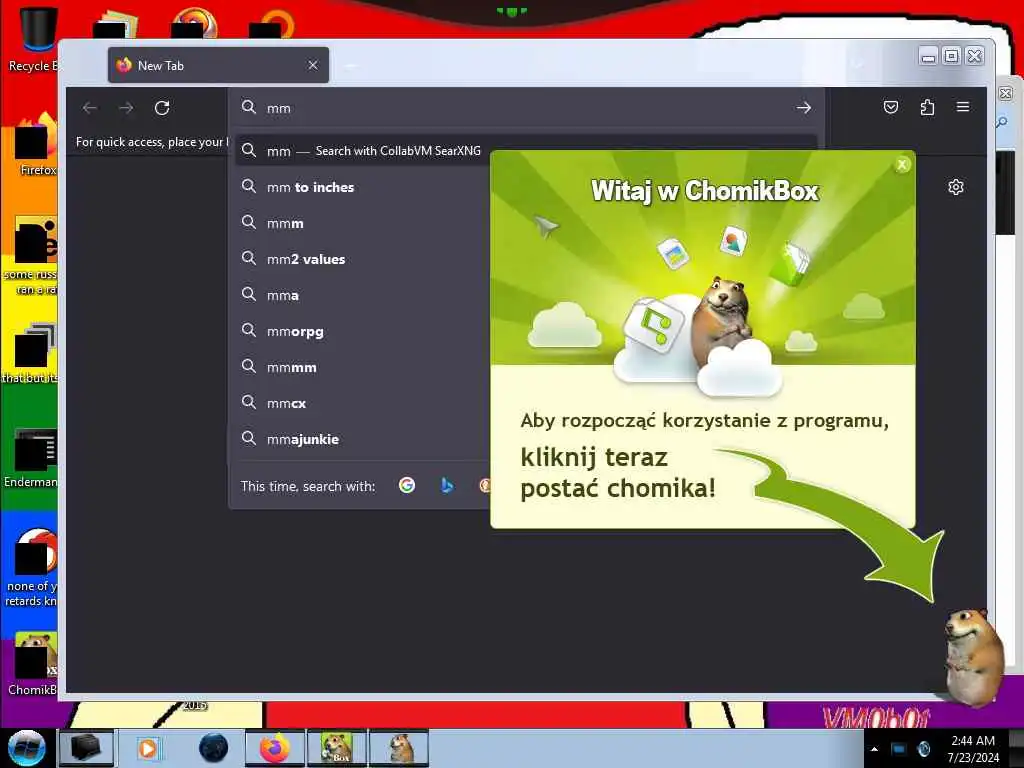
Task: Close the New Tab tab
Action: click(x=313, y=65)
